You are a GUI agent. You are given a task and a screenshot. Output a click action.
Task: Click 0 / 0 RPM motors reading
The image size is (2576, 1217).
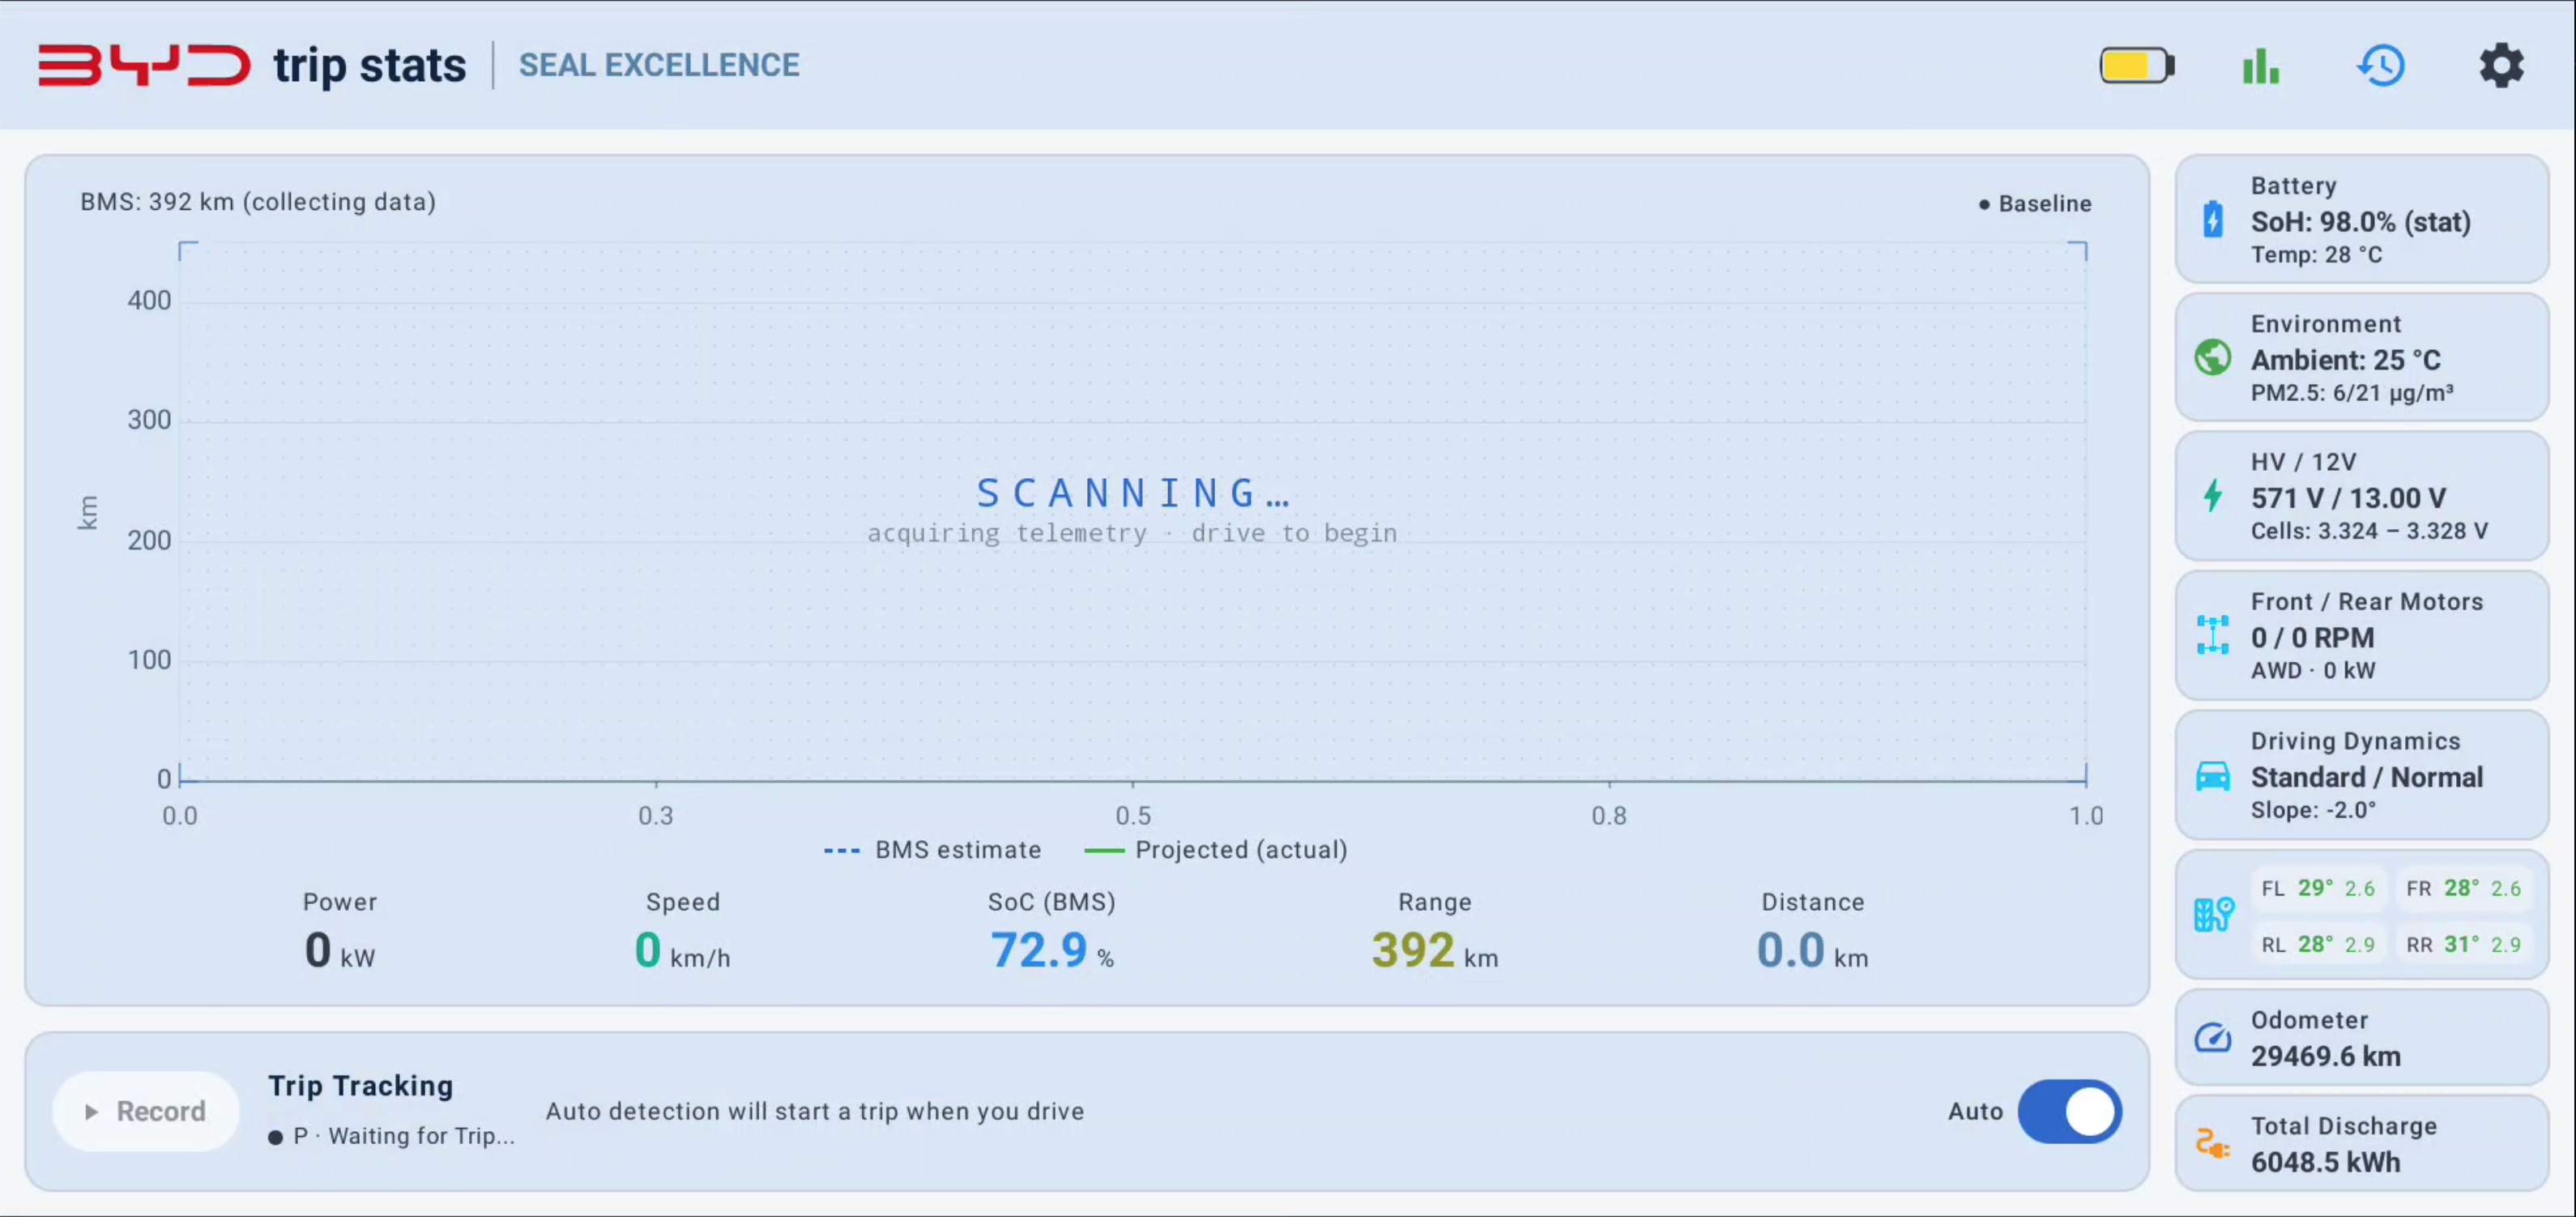[x=2312, y=638]
